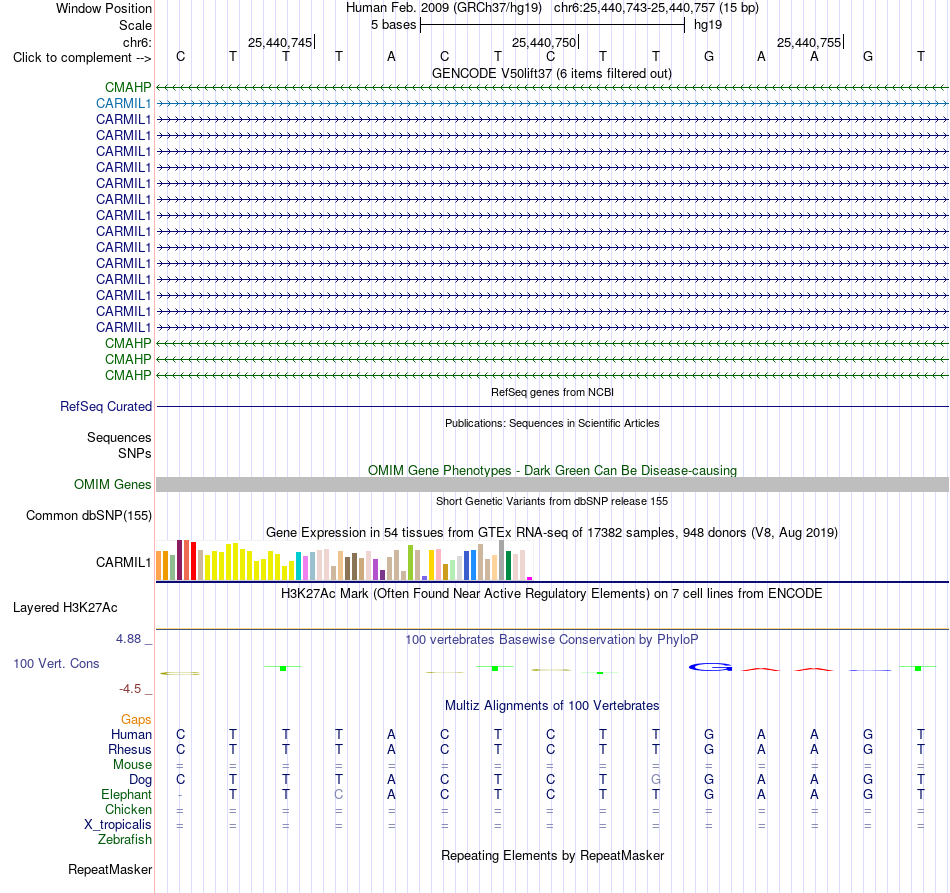This screenshot has height=893, width=950.
Task: Open "100 vertebrates Basewise Conservation by PhyloP" title
Action: point(552,640)
